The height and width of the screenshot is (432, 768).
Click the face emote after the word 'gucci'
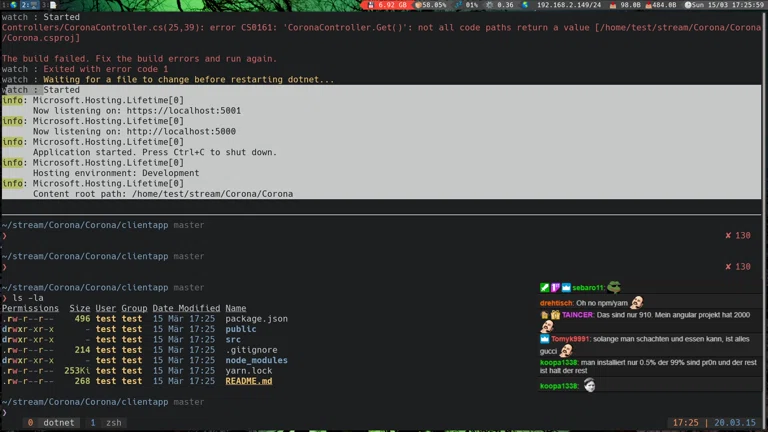pyautogui.click(x=566, y=351)
